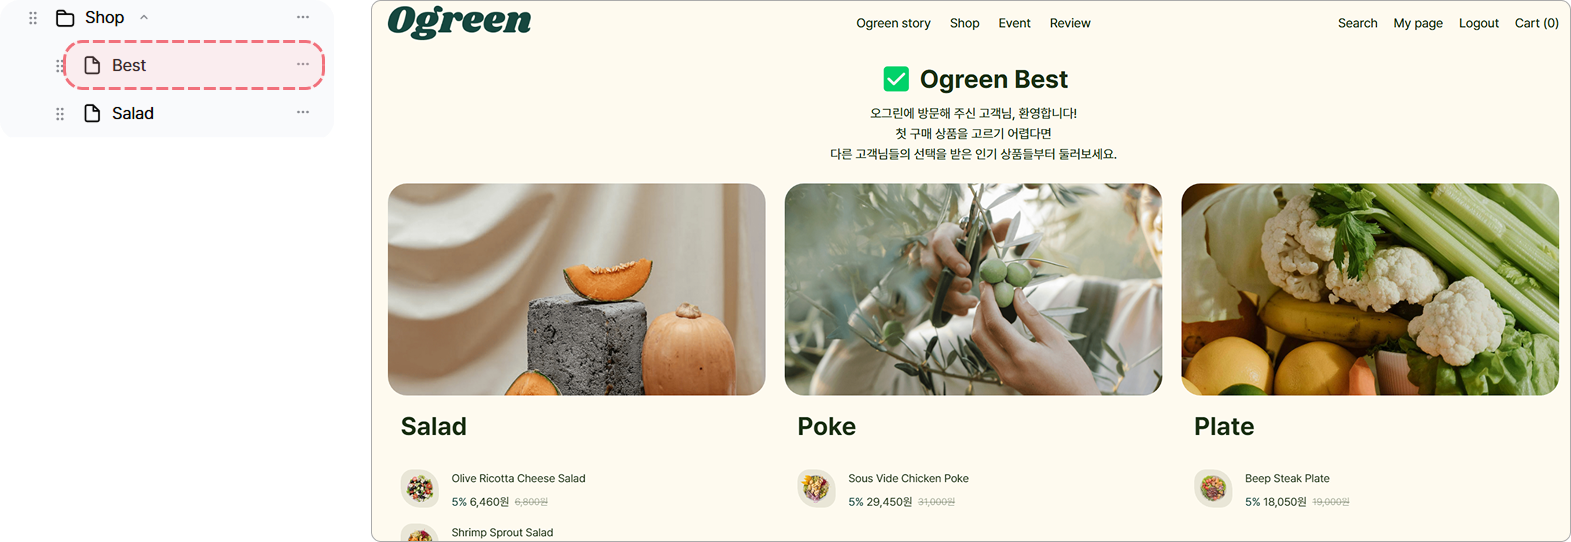
Task: Open the Poke category olive image
Action: pyautogui.click(x=973, y=289)
